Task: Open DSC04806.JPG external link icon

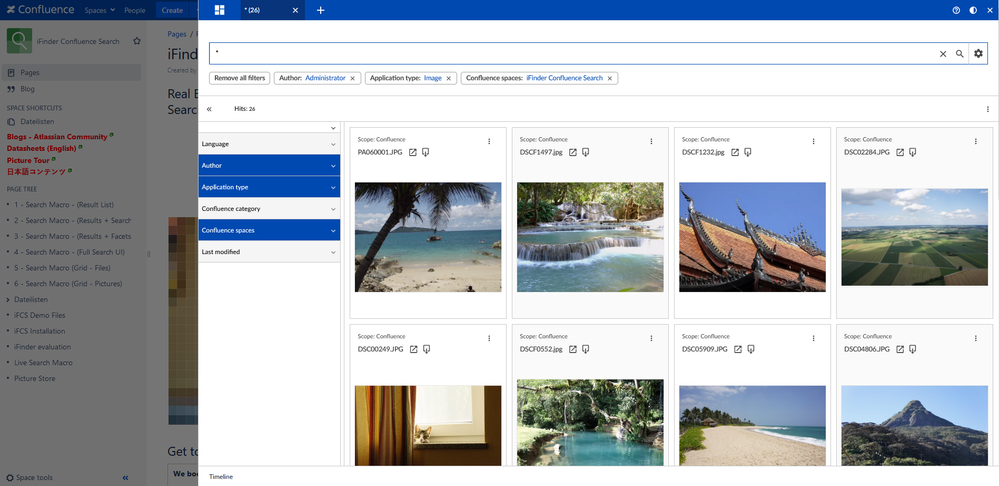Action: (x=900, y=349)
